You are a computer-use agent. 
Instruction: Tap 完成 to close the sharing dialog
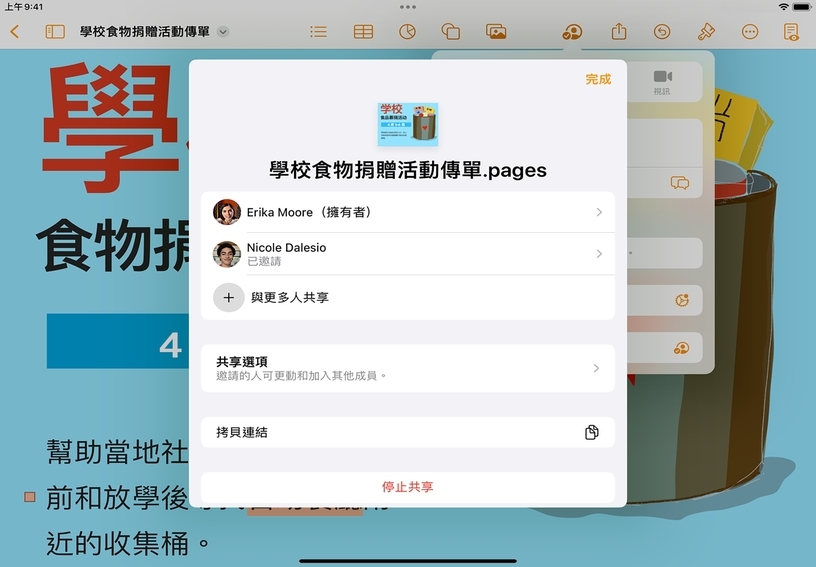point(598,79)
